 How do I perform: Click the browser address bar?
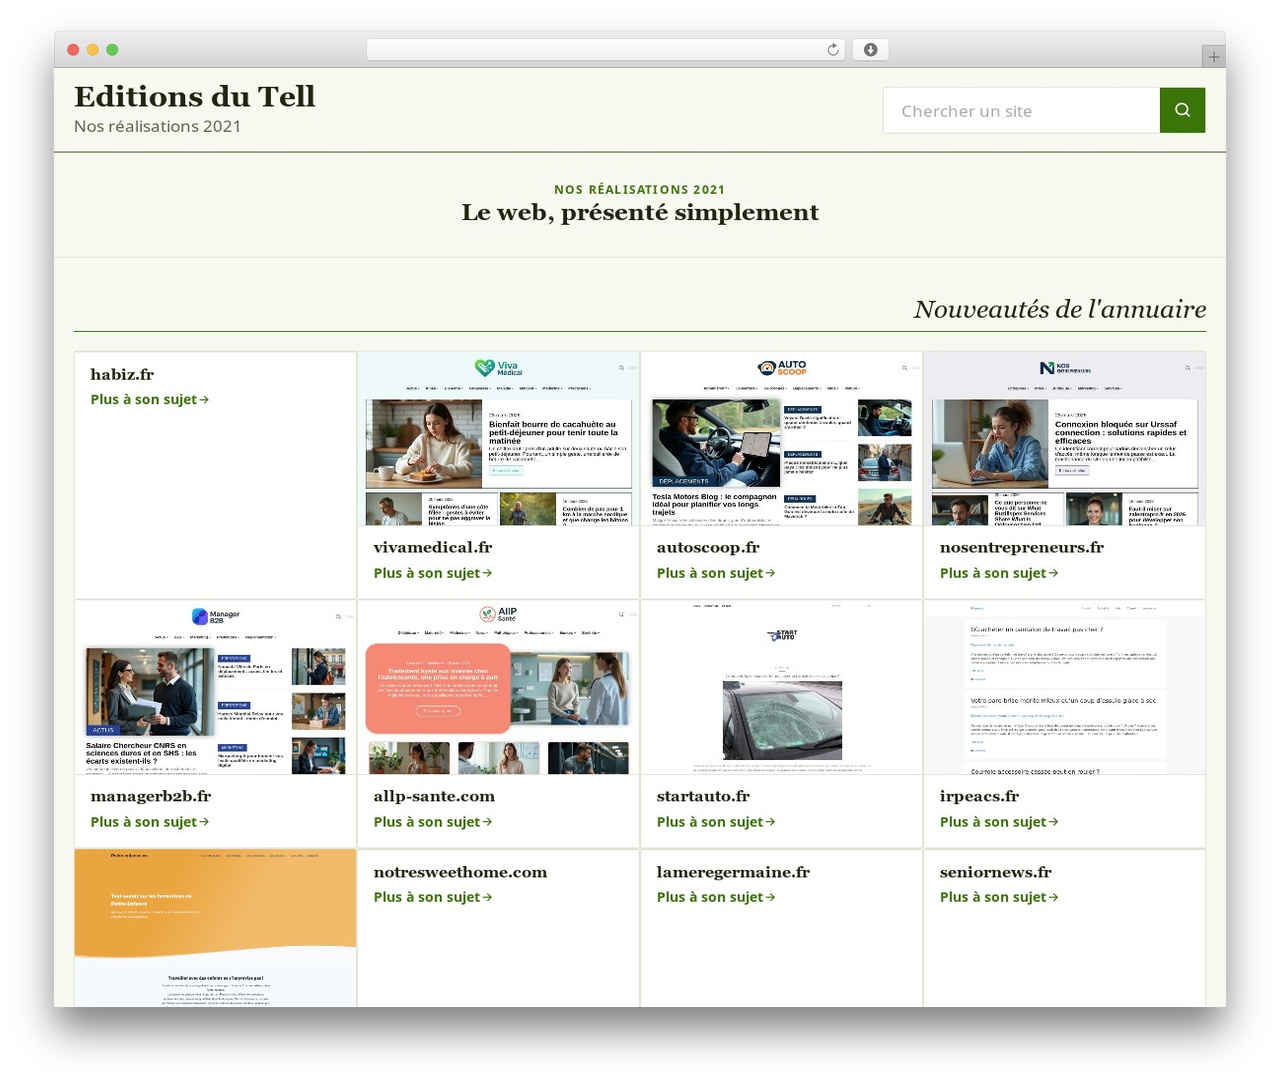coord(606,50)
